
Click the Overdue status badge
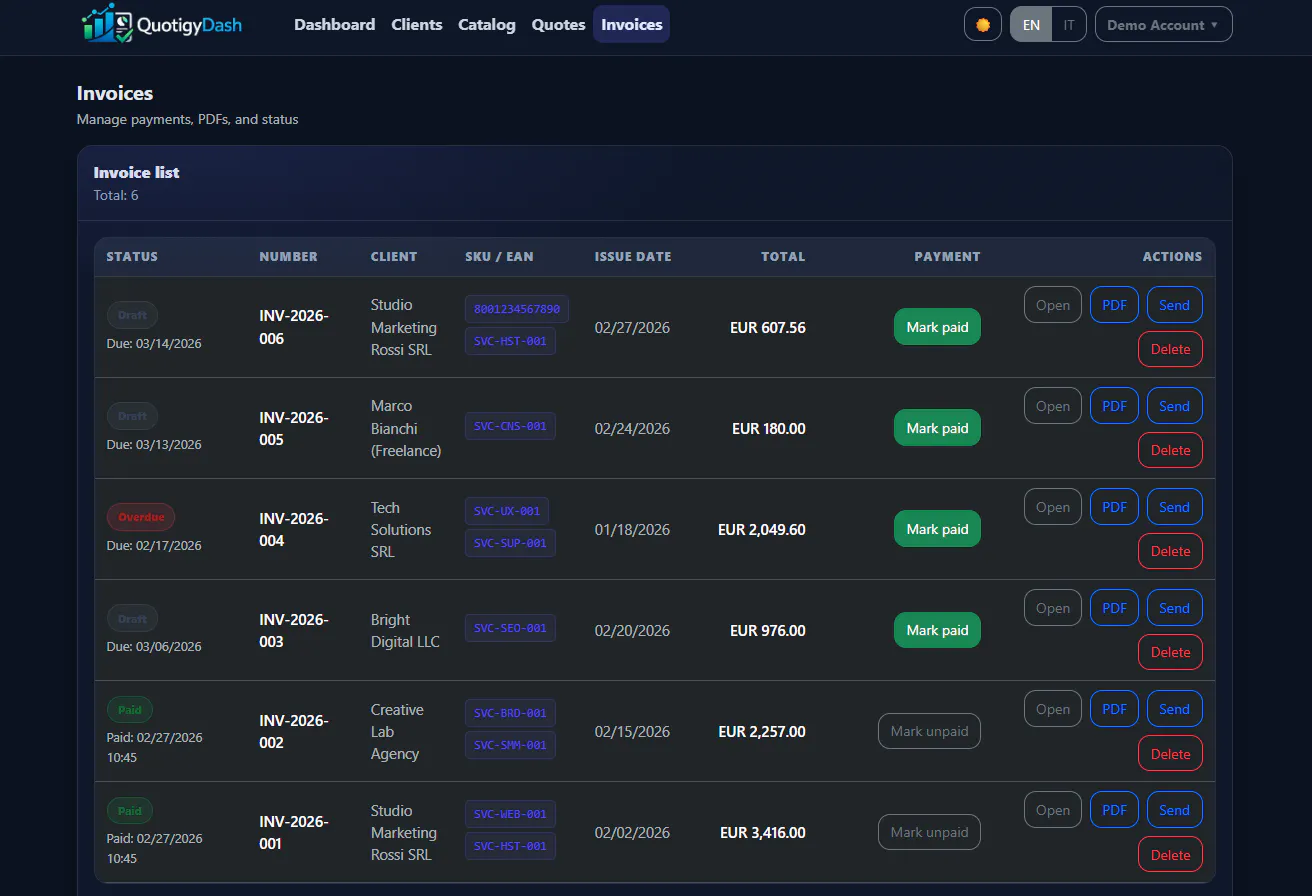tap(141, 517)
